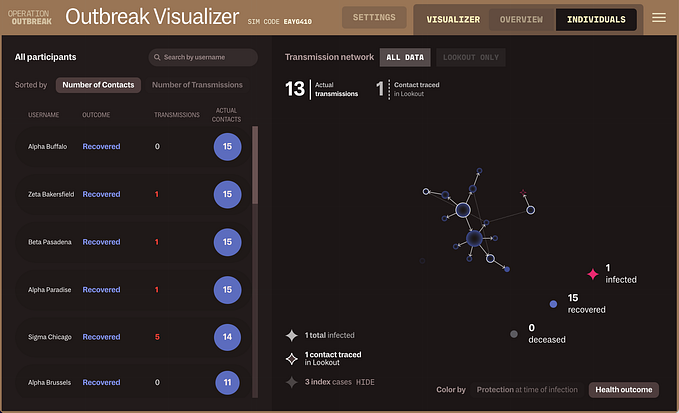Select the Alpha Brussels participant row
This screenshot has width=679, height=413.
pos(133,382)
